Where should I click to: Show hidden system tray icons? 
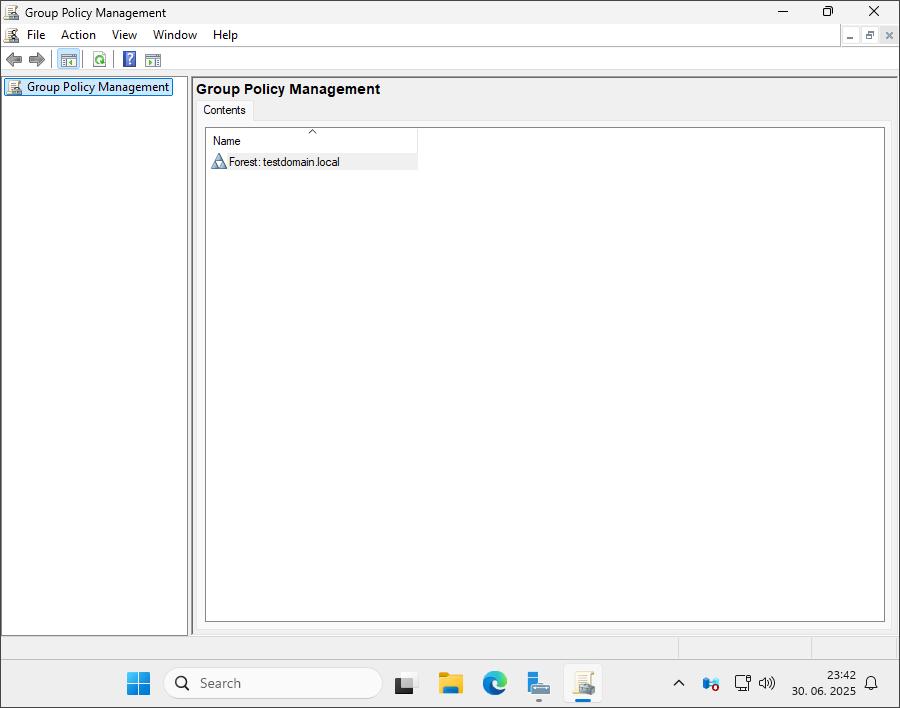679,683
